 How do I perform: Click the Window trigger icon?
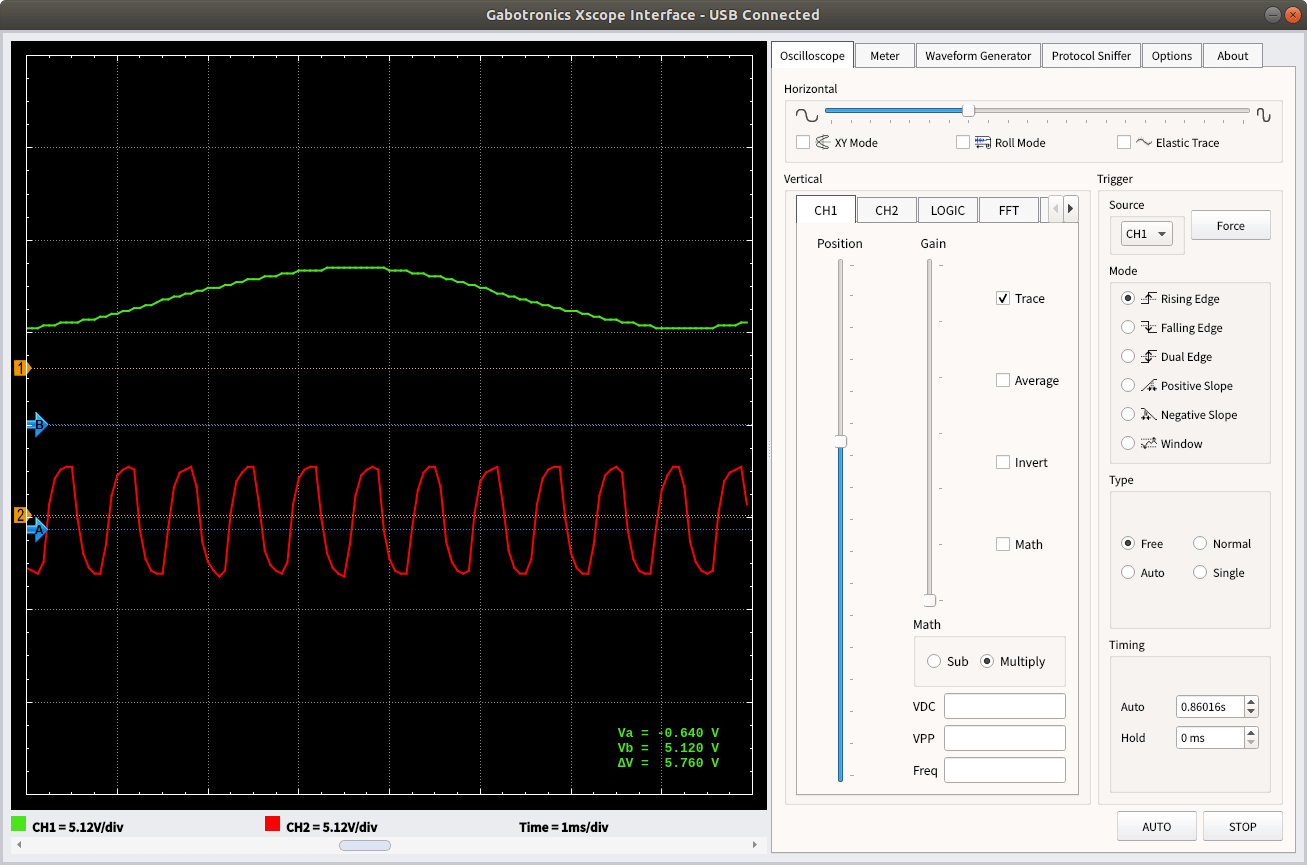coord(1149,443)
